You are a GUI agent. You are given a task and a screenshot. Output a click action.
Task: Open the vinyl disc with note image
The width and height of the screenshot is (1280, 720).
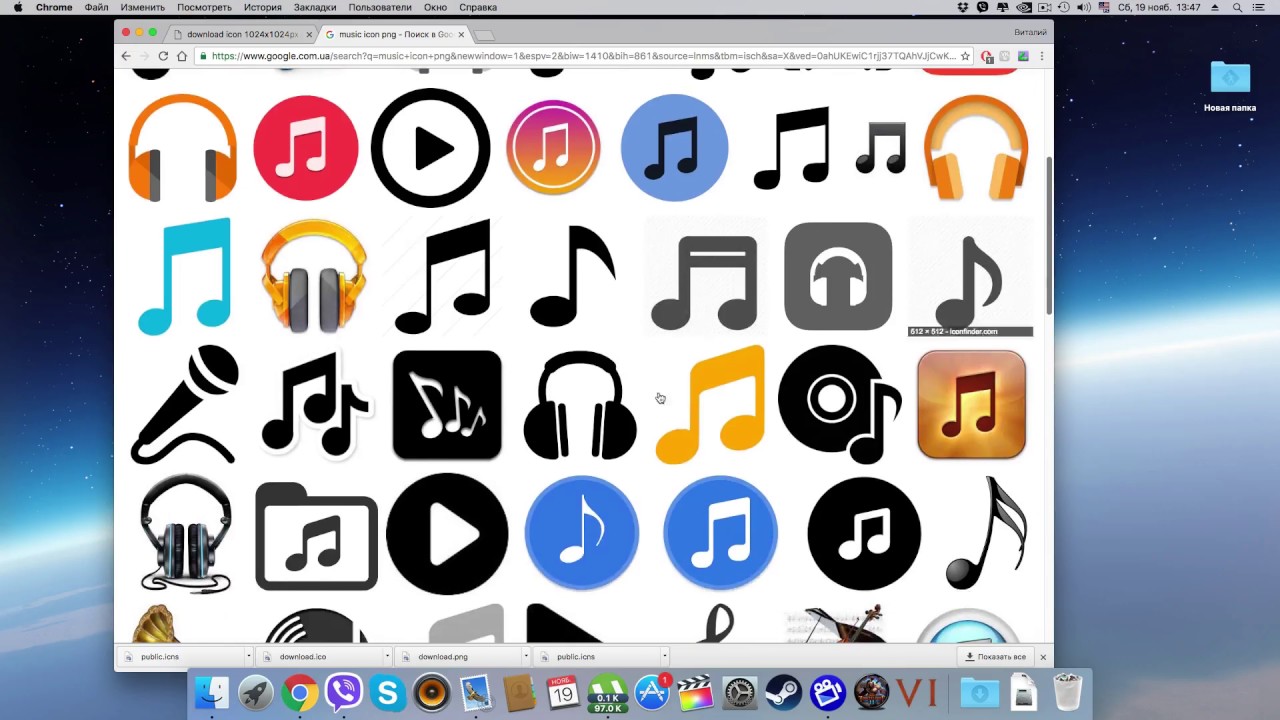point(840,405)
